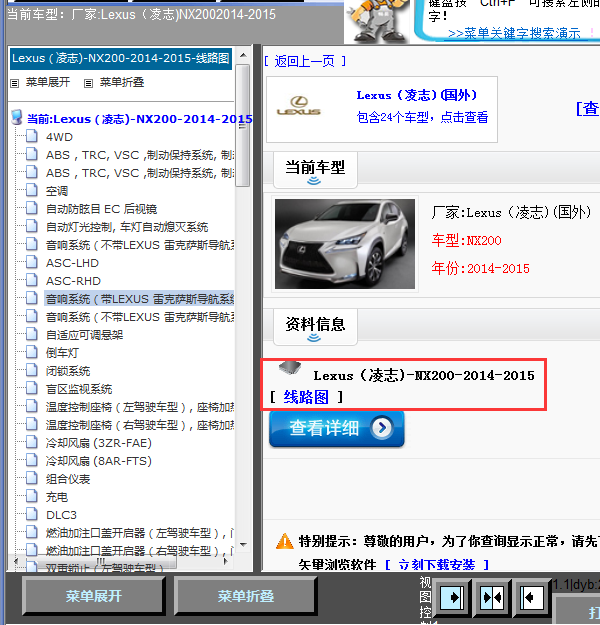Click the 包含24个车型，点击查看 link
The height and width of the screenshot is (625, 600).
coord(422,117)
